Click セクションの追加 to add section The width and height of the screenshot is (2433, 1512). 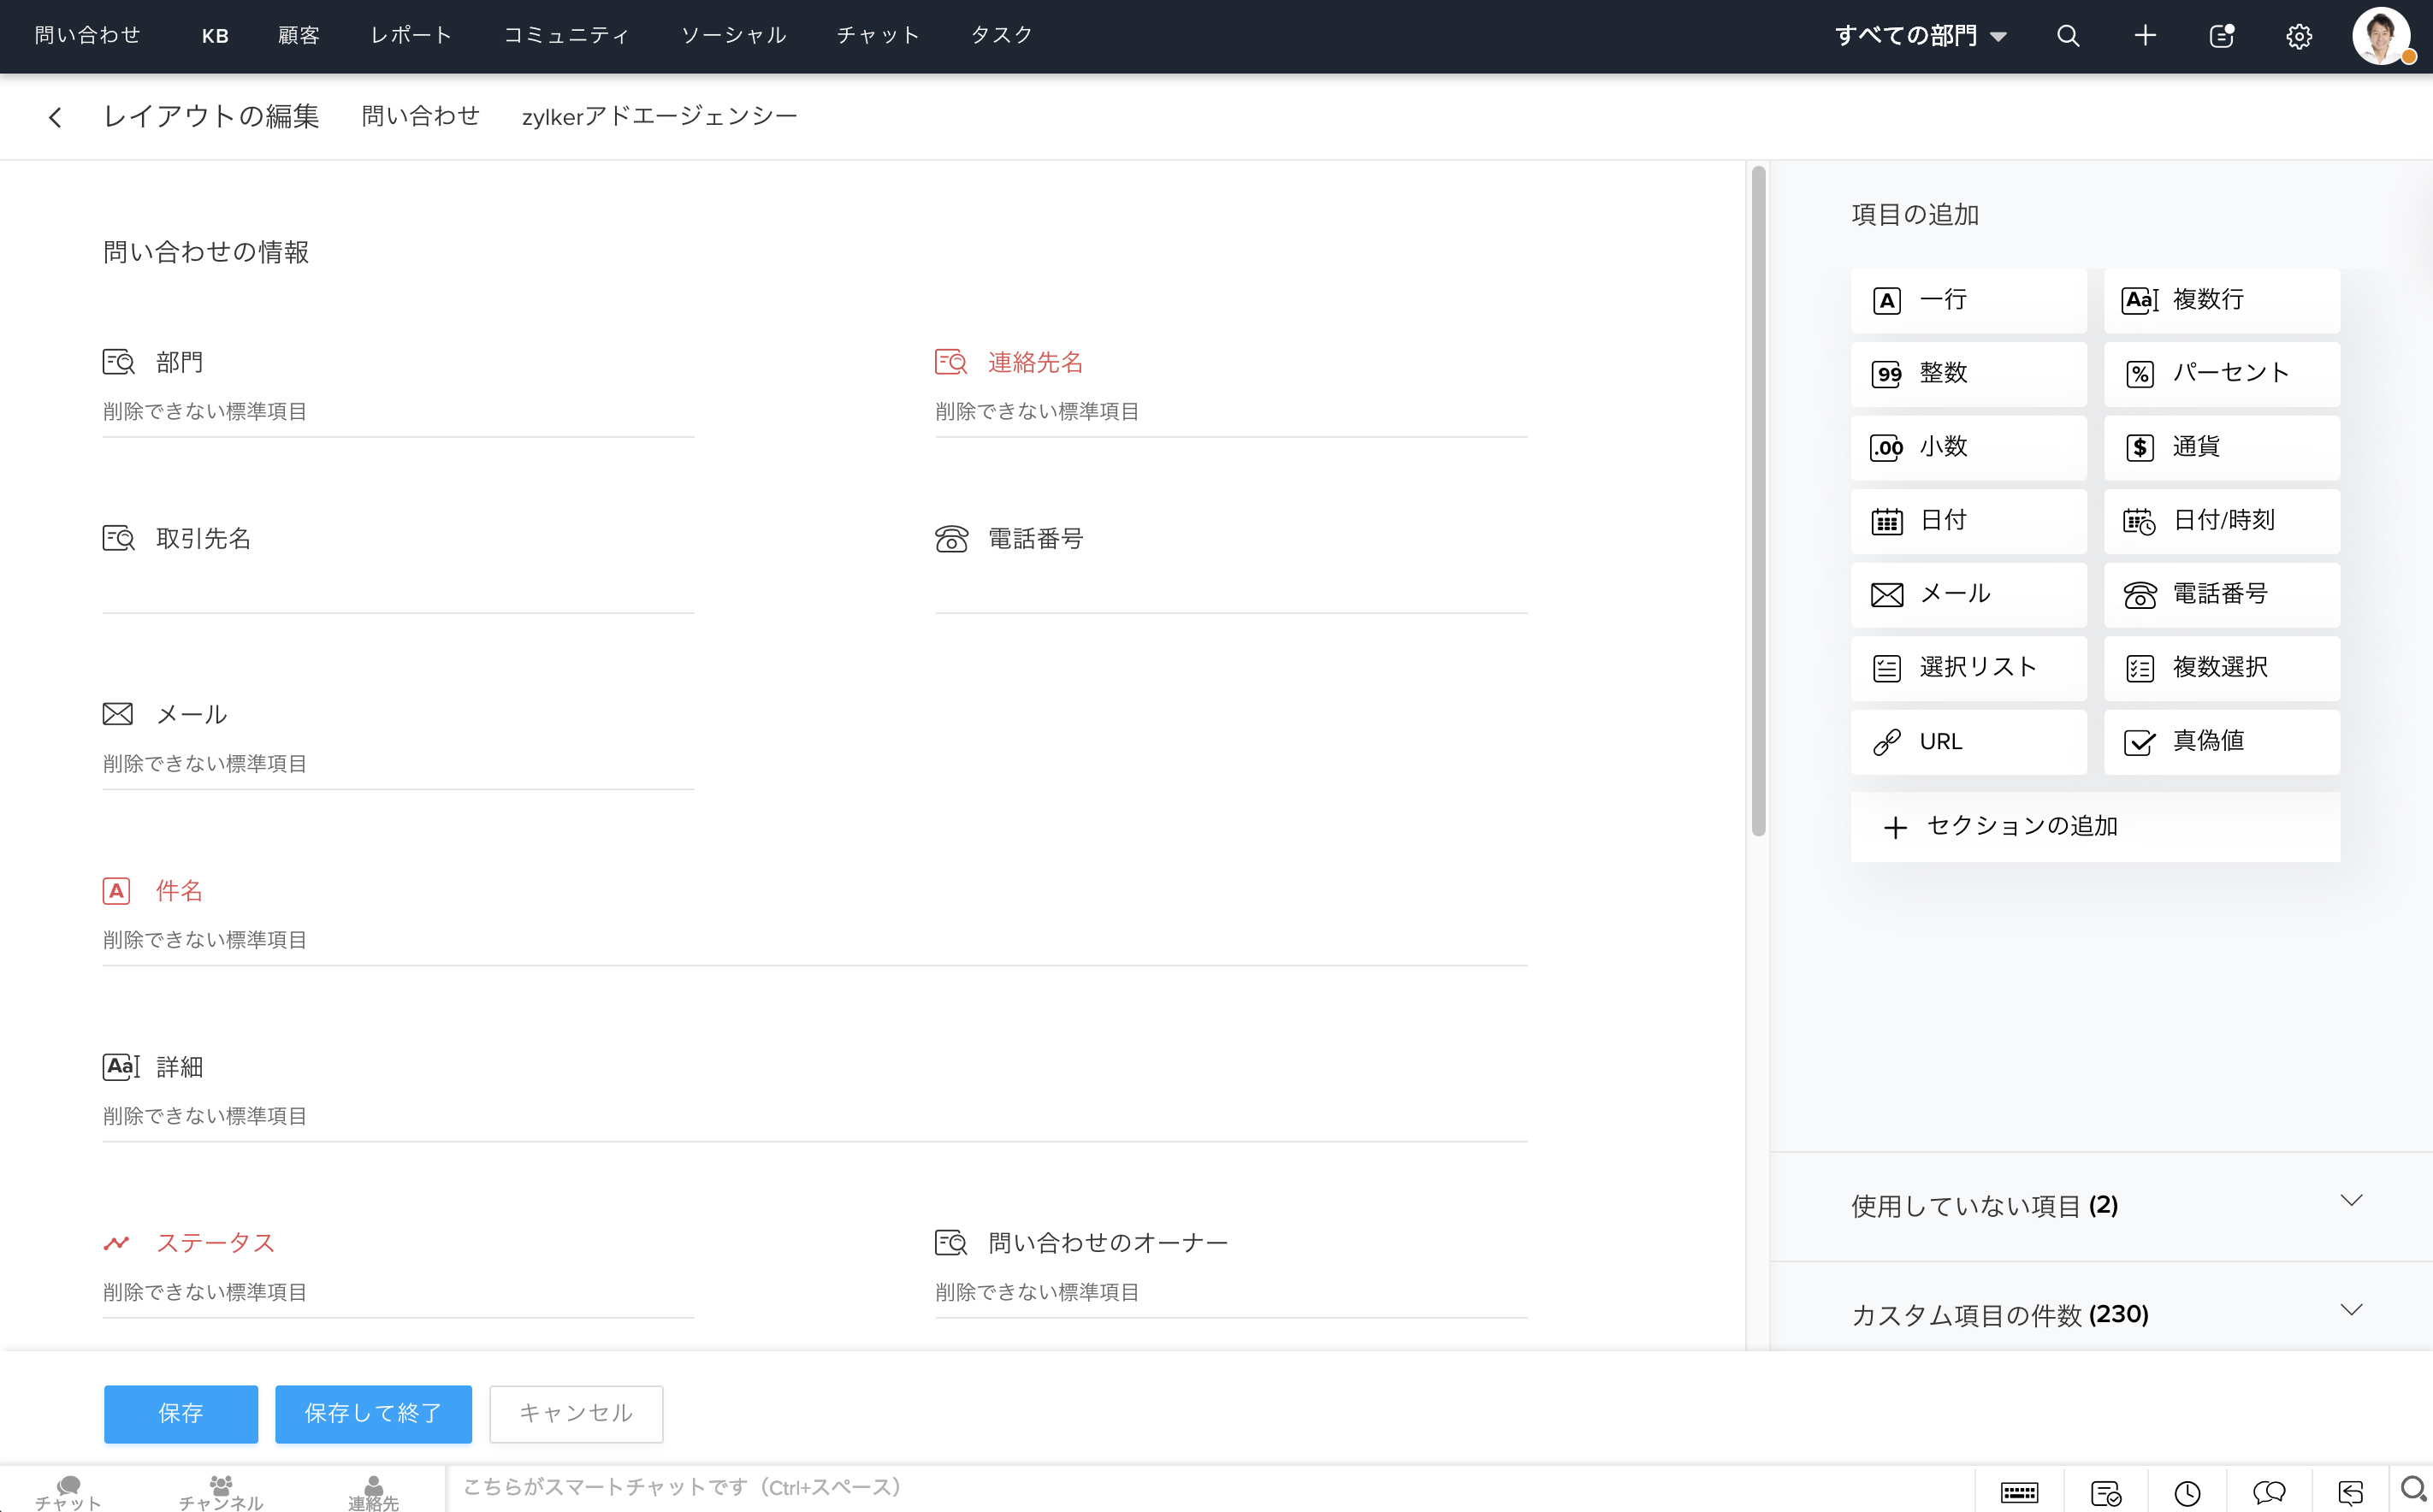click(x=2095, y=827)
